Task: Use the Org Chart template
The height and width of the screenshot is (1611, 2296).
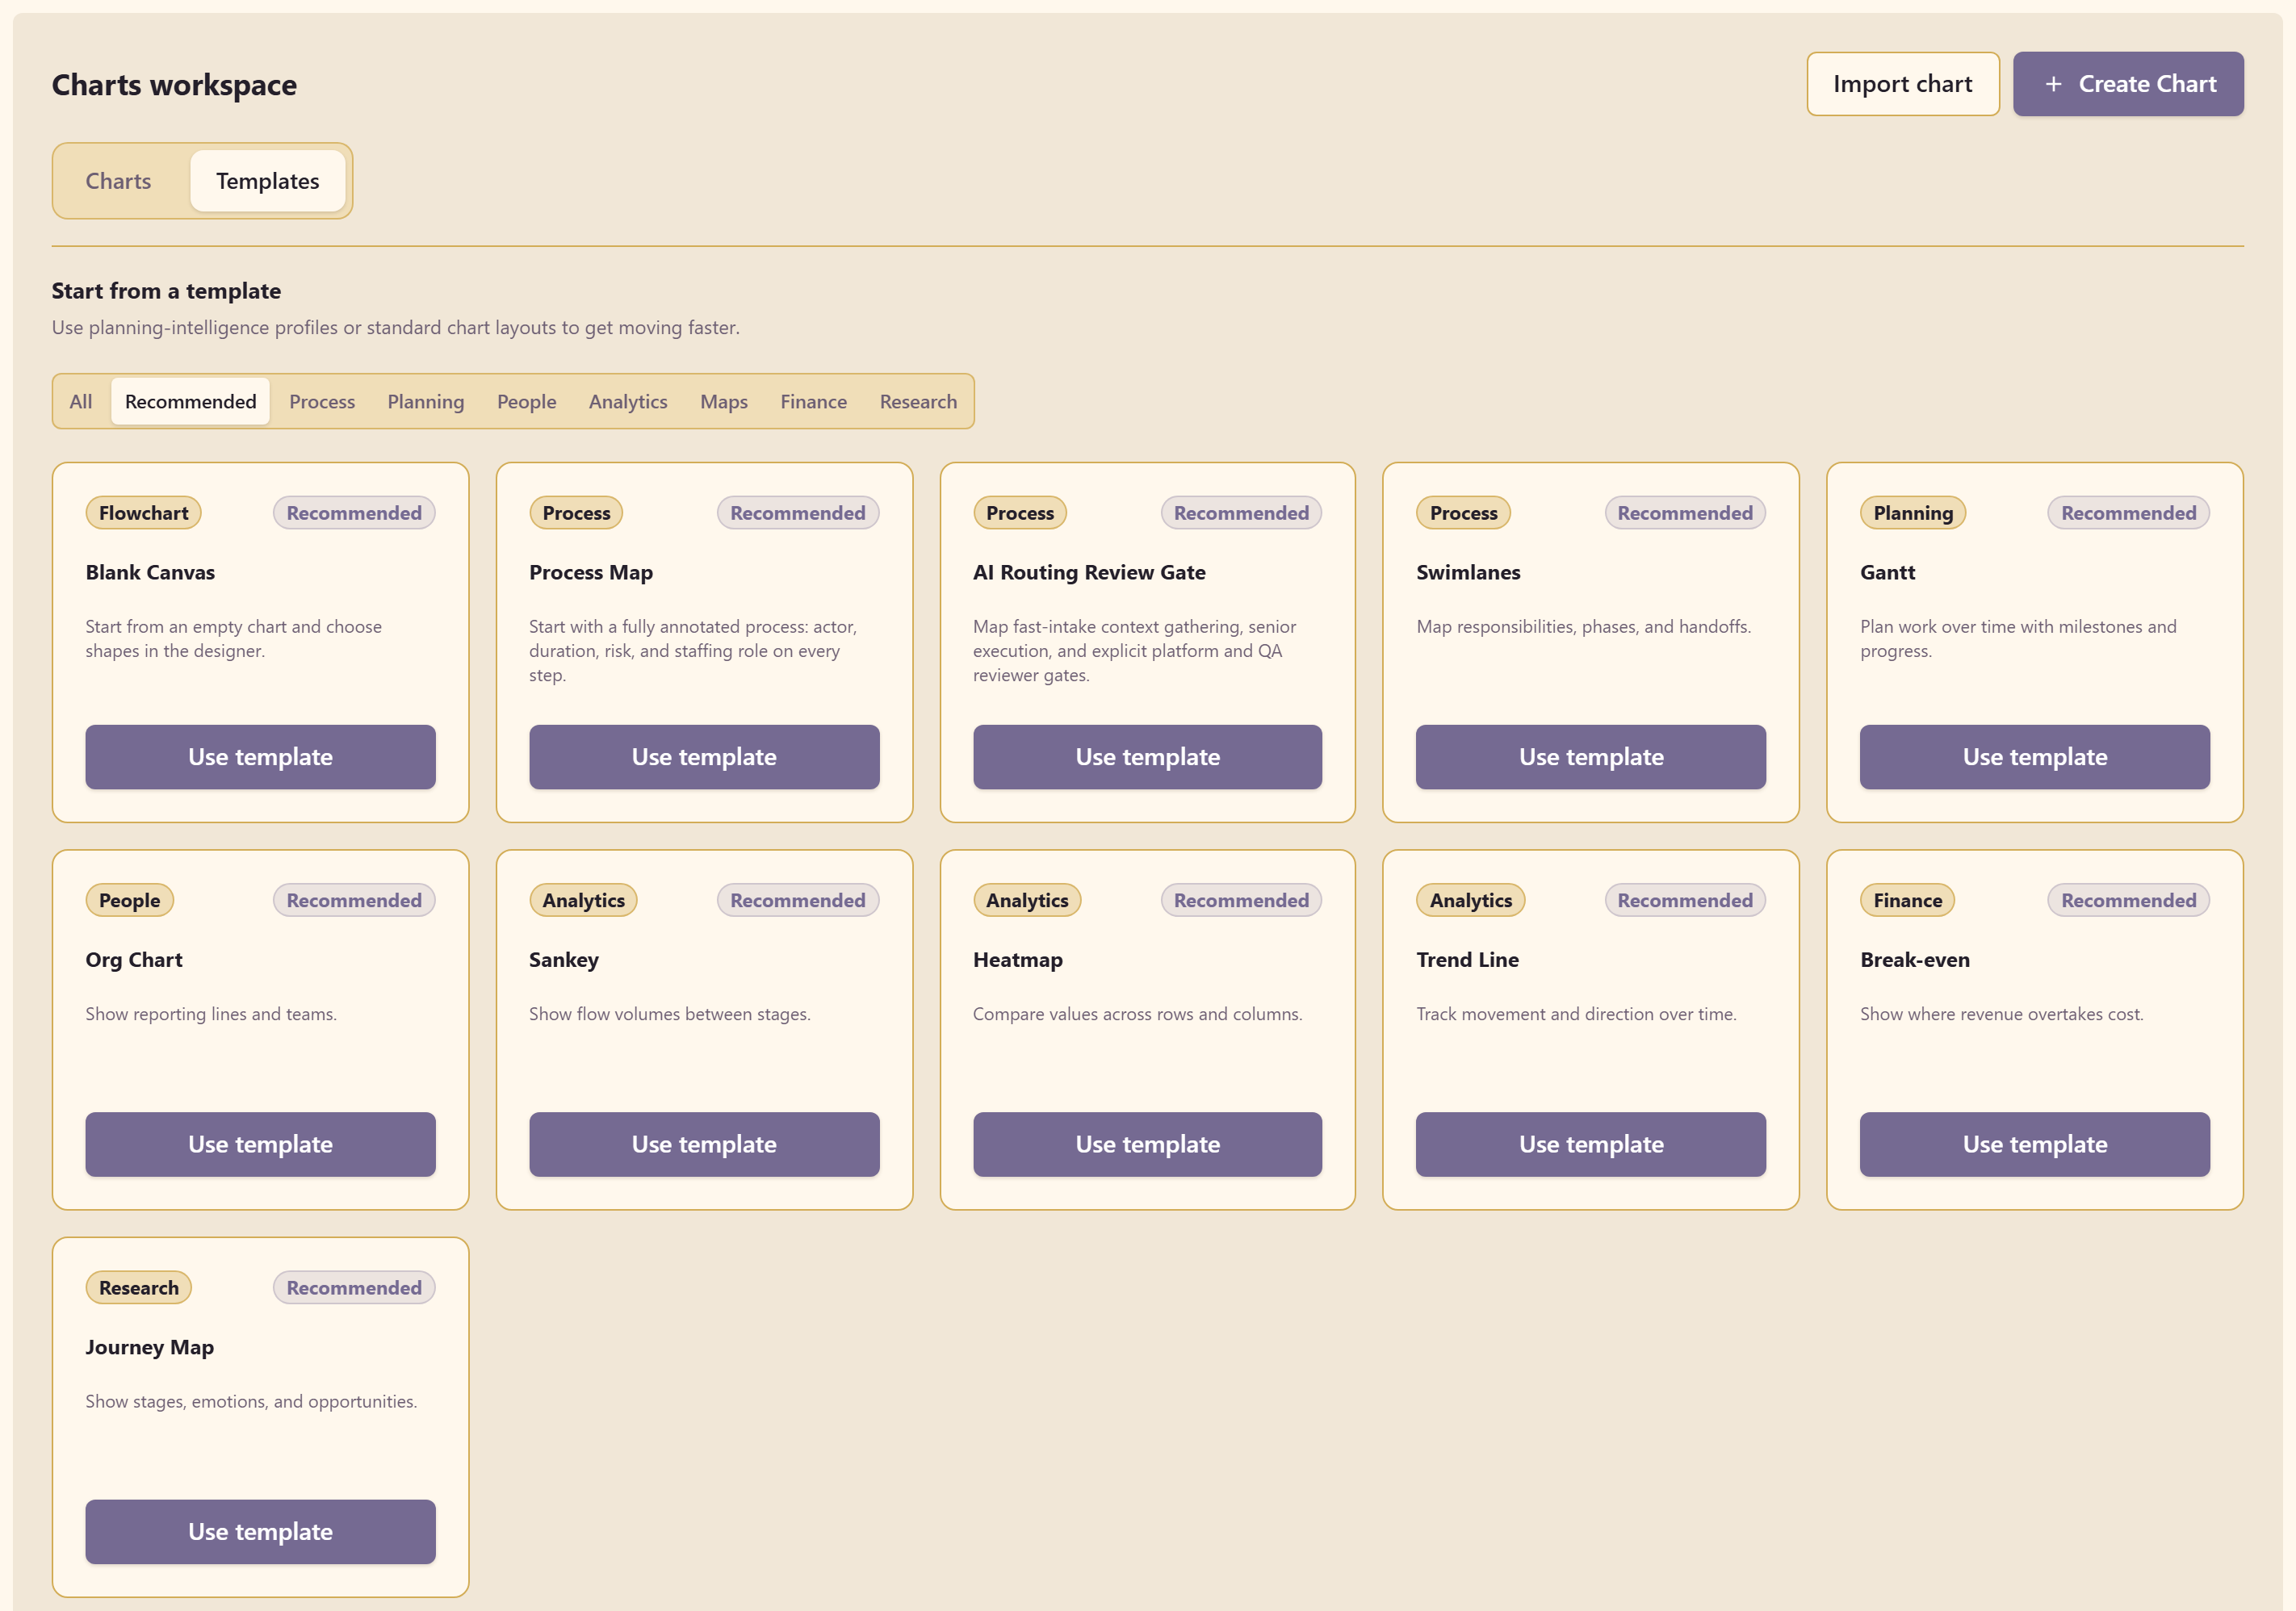Action: [260, 1144]
